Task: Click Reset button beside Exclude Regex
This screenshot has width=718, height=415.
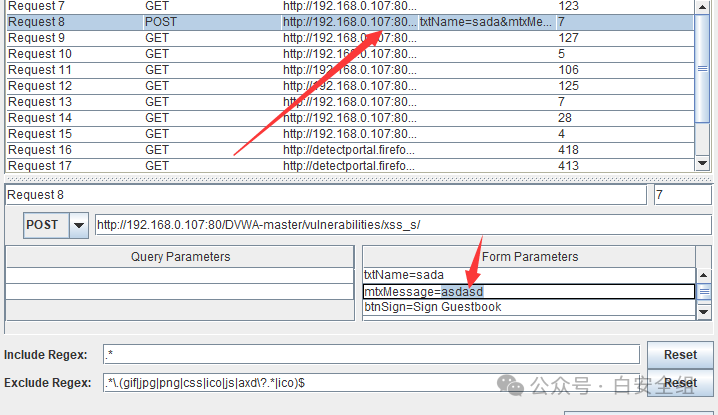Action: (680, 383)
